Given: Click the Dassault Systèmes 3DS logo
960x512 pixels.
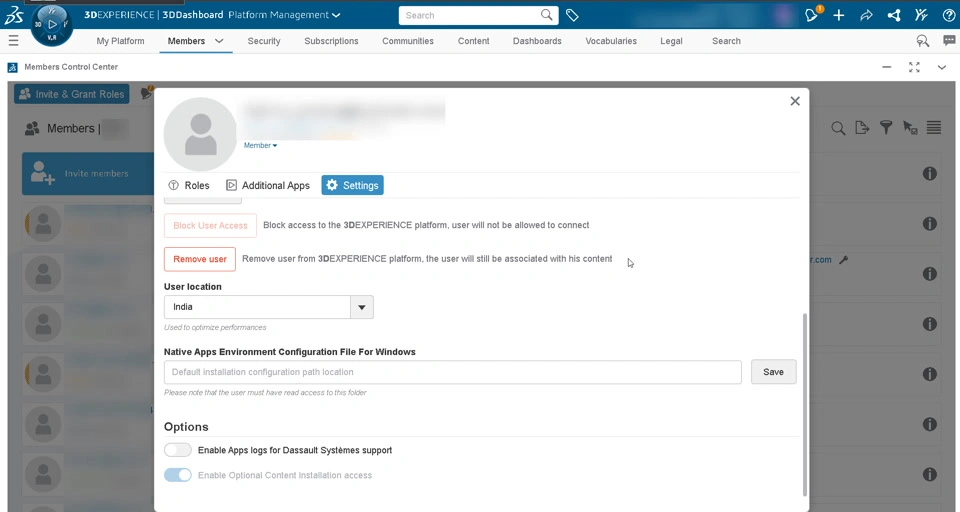Looking at the screenshot, I should tap(13, 15).
